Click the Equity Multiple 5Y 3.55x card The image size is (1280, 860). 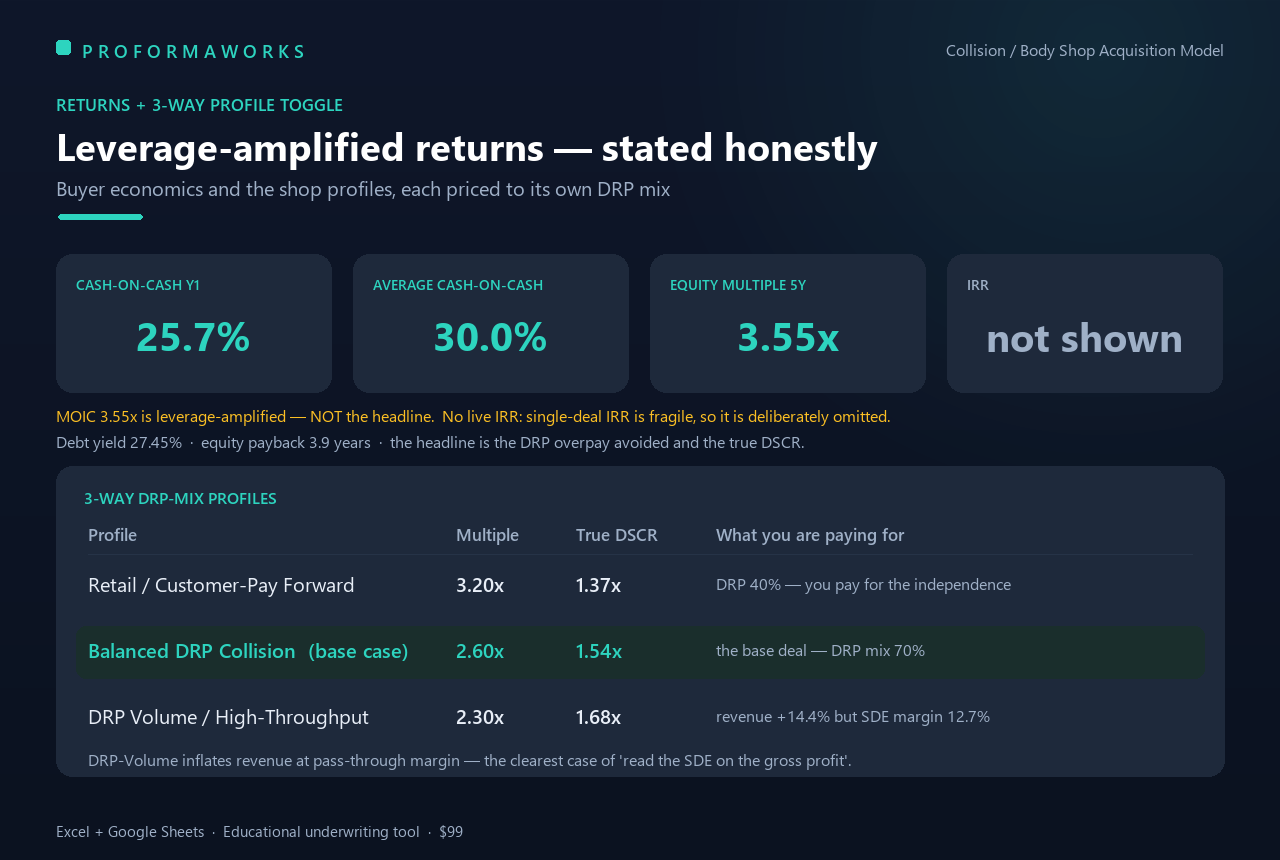pyautogui.click(x=788, y=323)
